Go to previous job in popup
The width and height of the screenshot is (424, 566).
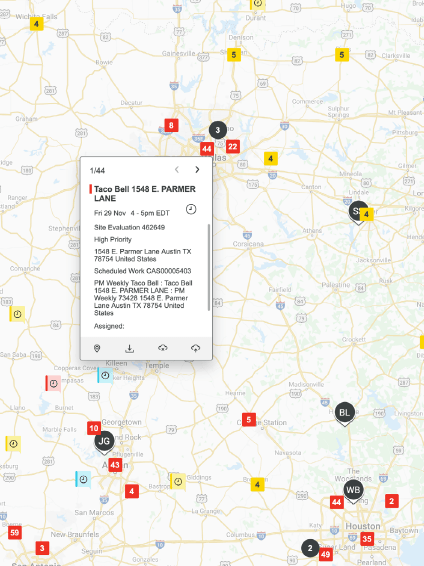pyautogui.click(x=177, y=170)
